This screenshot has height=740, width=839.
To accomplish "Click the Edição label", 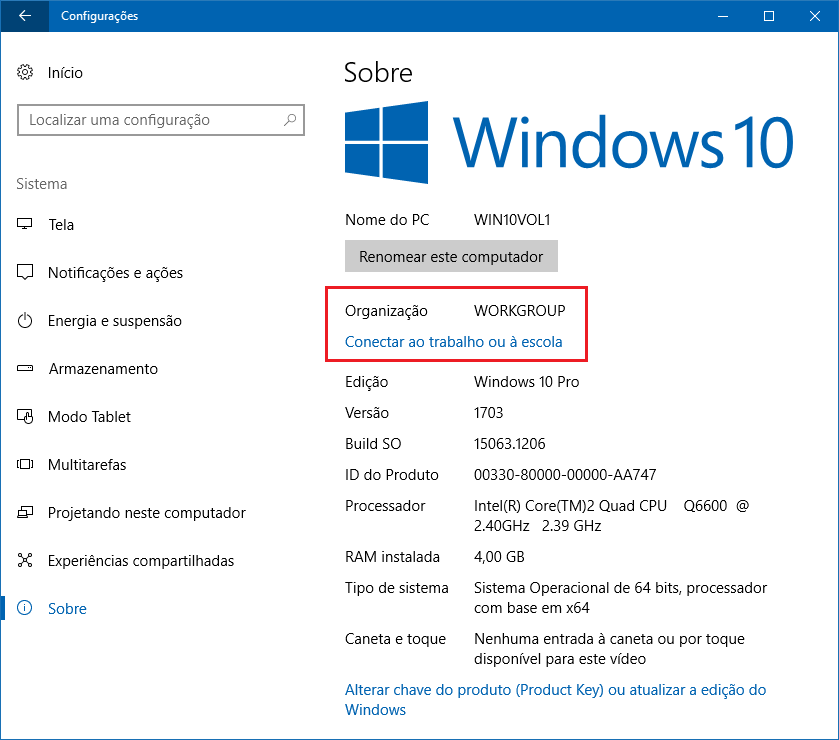I will pos(367,383).
